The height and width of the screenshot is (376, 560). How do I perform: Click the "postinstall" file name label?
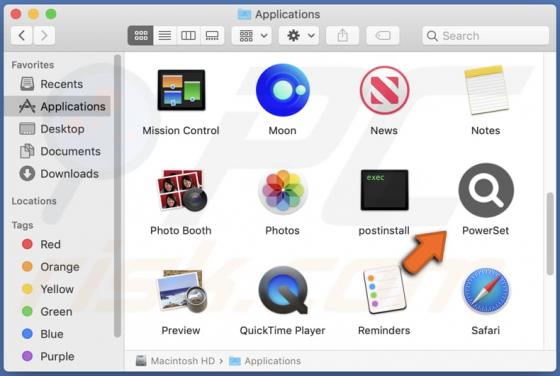[x=384, y=230]
